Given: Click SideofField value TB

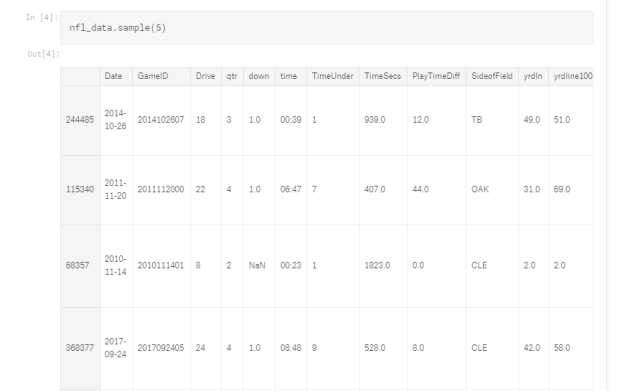Looking at the screenshot, I should [476, 120].
